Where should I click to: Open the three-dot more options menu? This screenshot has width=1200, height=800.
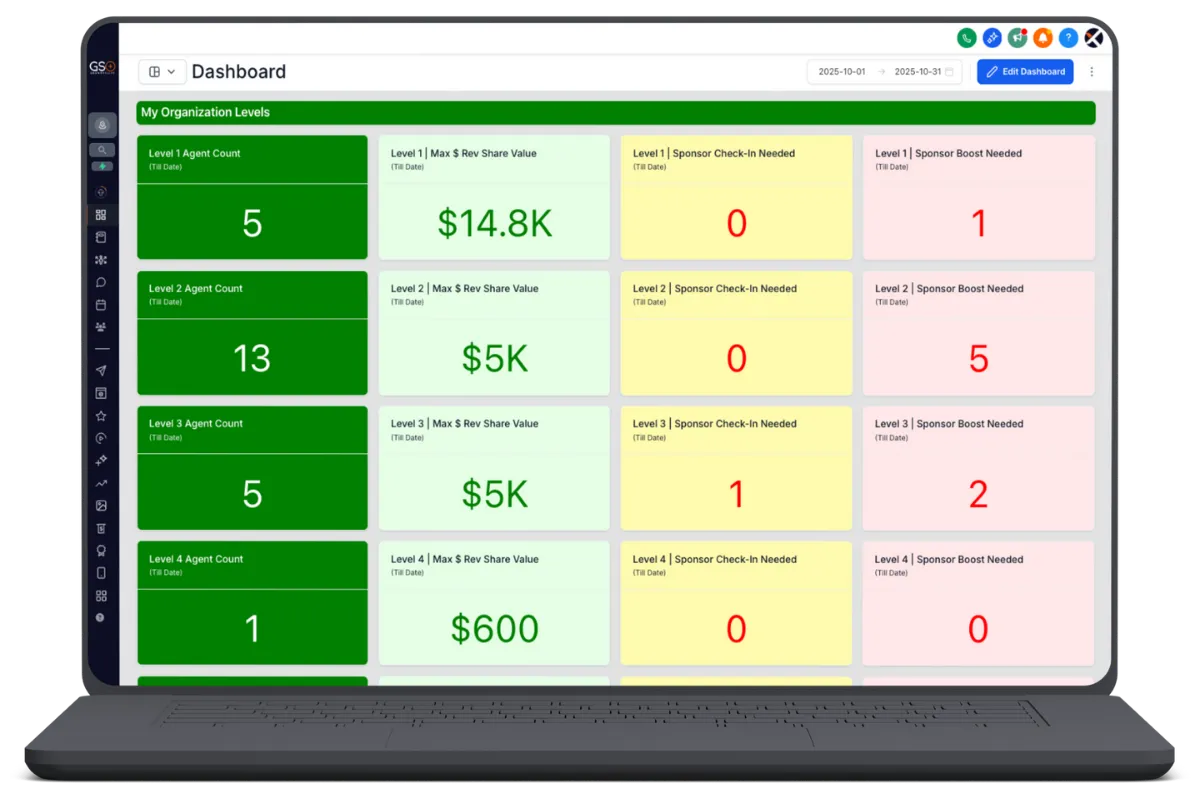[1092, 72]
